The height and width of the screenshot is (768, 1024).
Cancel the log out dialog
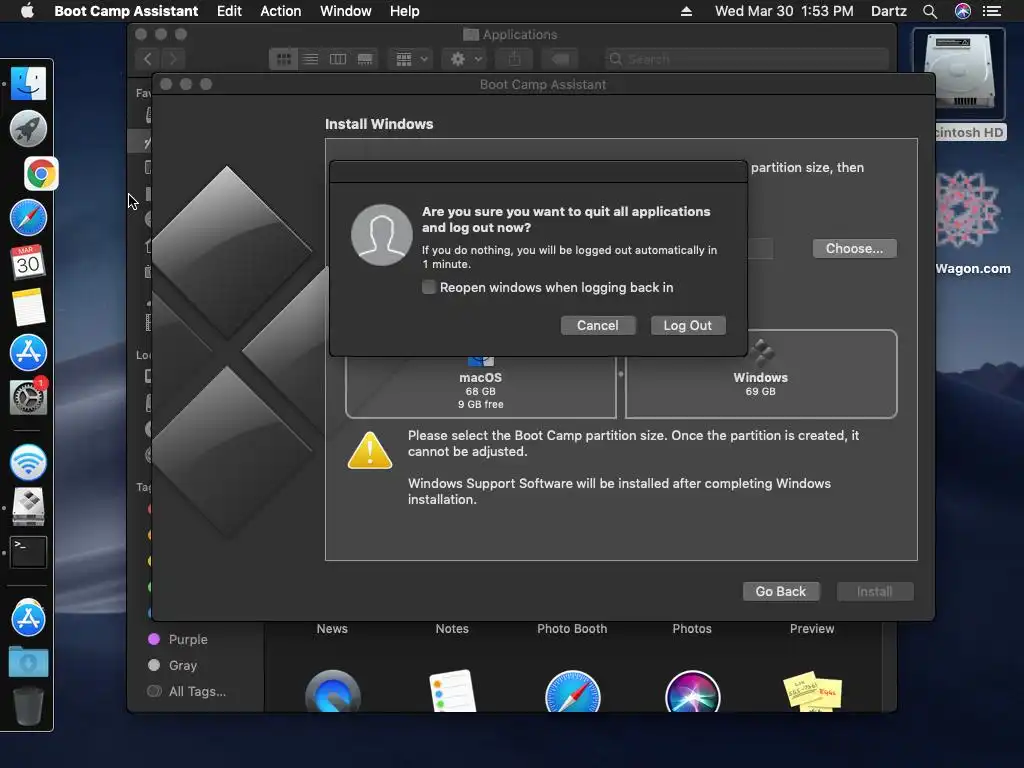(598, 325)
